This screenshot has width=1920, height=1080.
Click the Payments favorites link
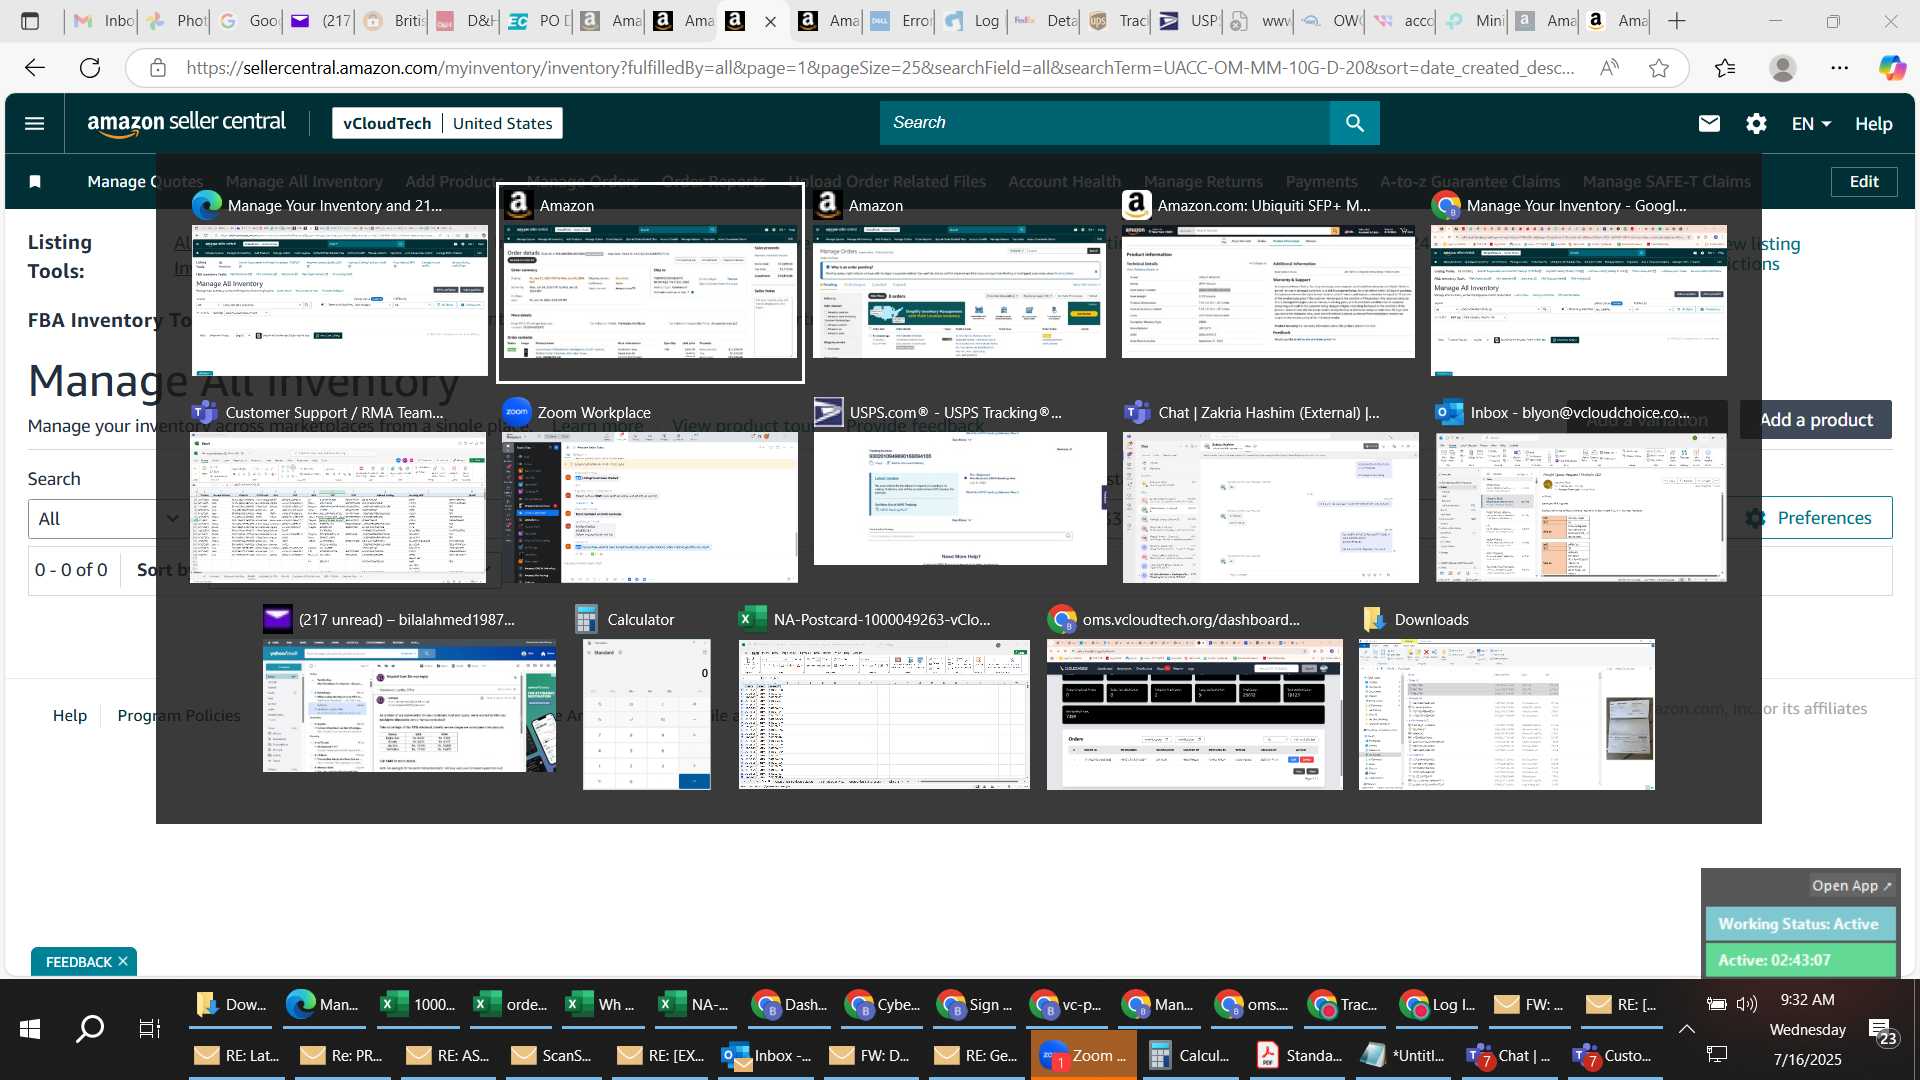click(1321, 181)
